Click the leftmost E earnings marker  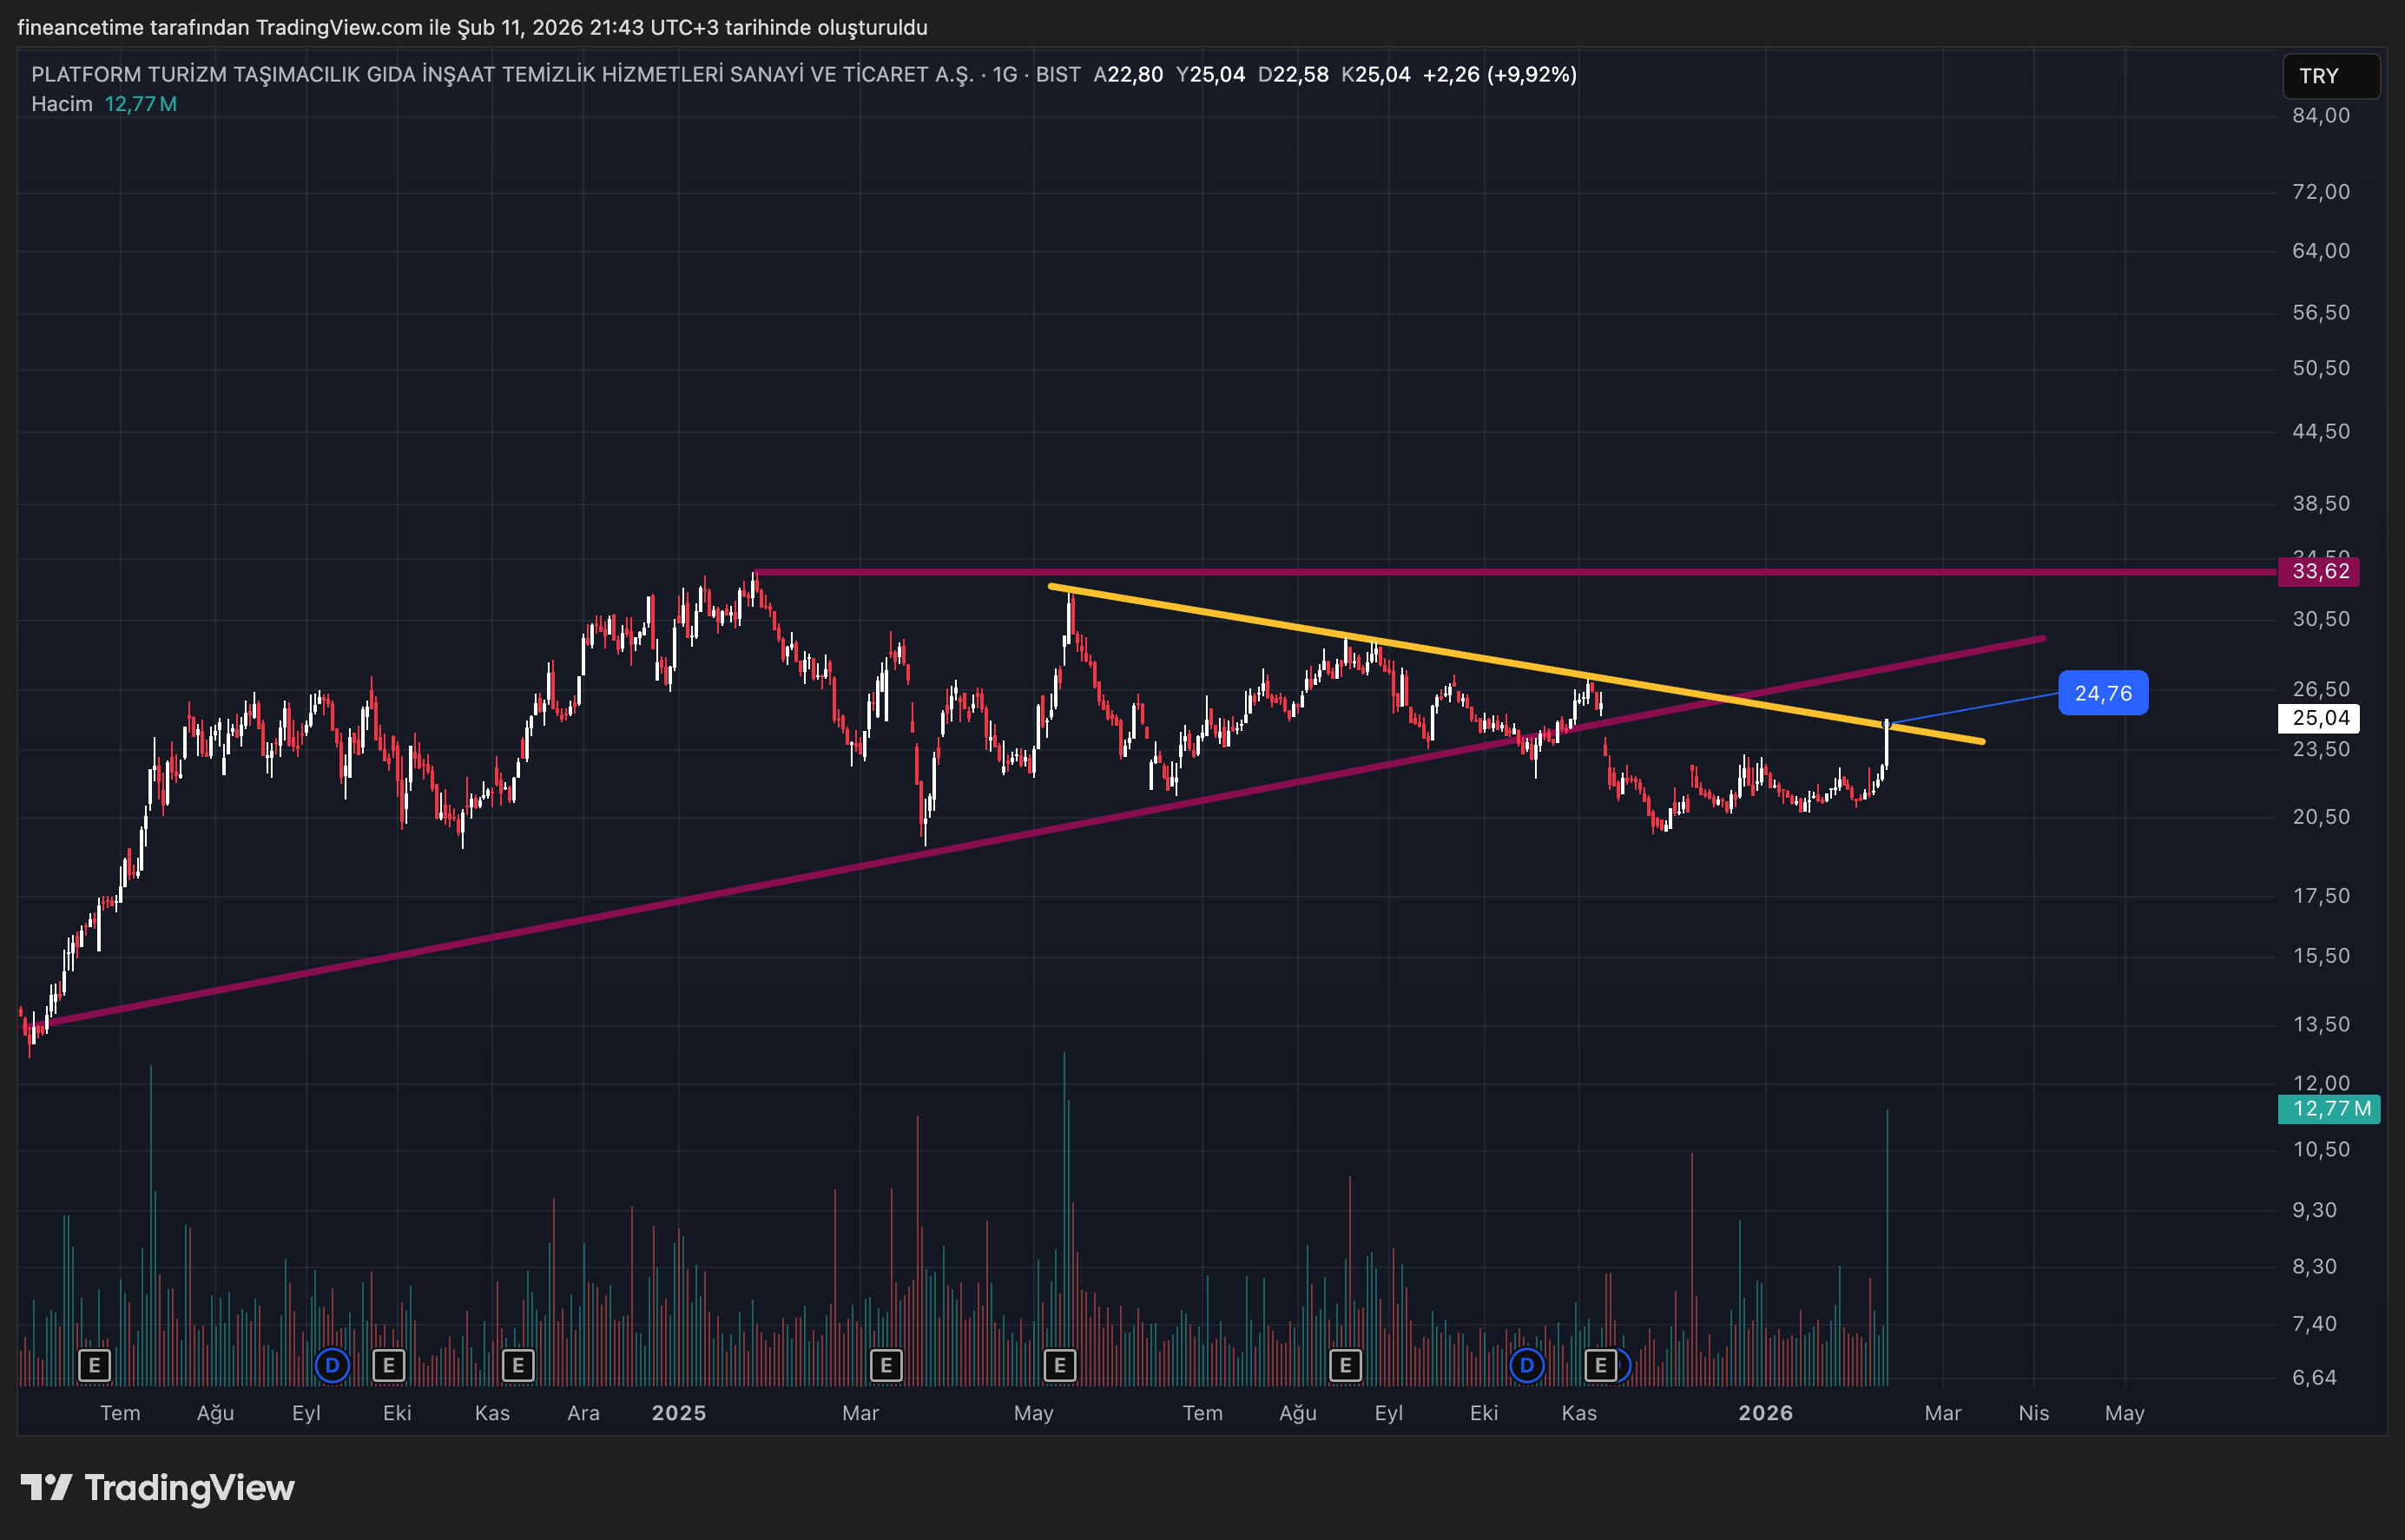coord(94,1365)
